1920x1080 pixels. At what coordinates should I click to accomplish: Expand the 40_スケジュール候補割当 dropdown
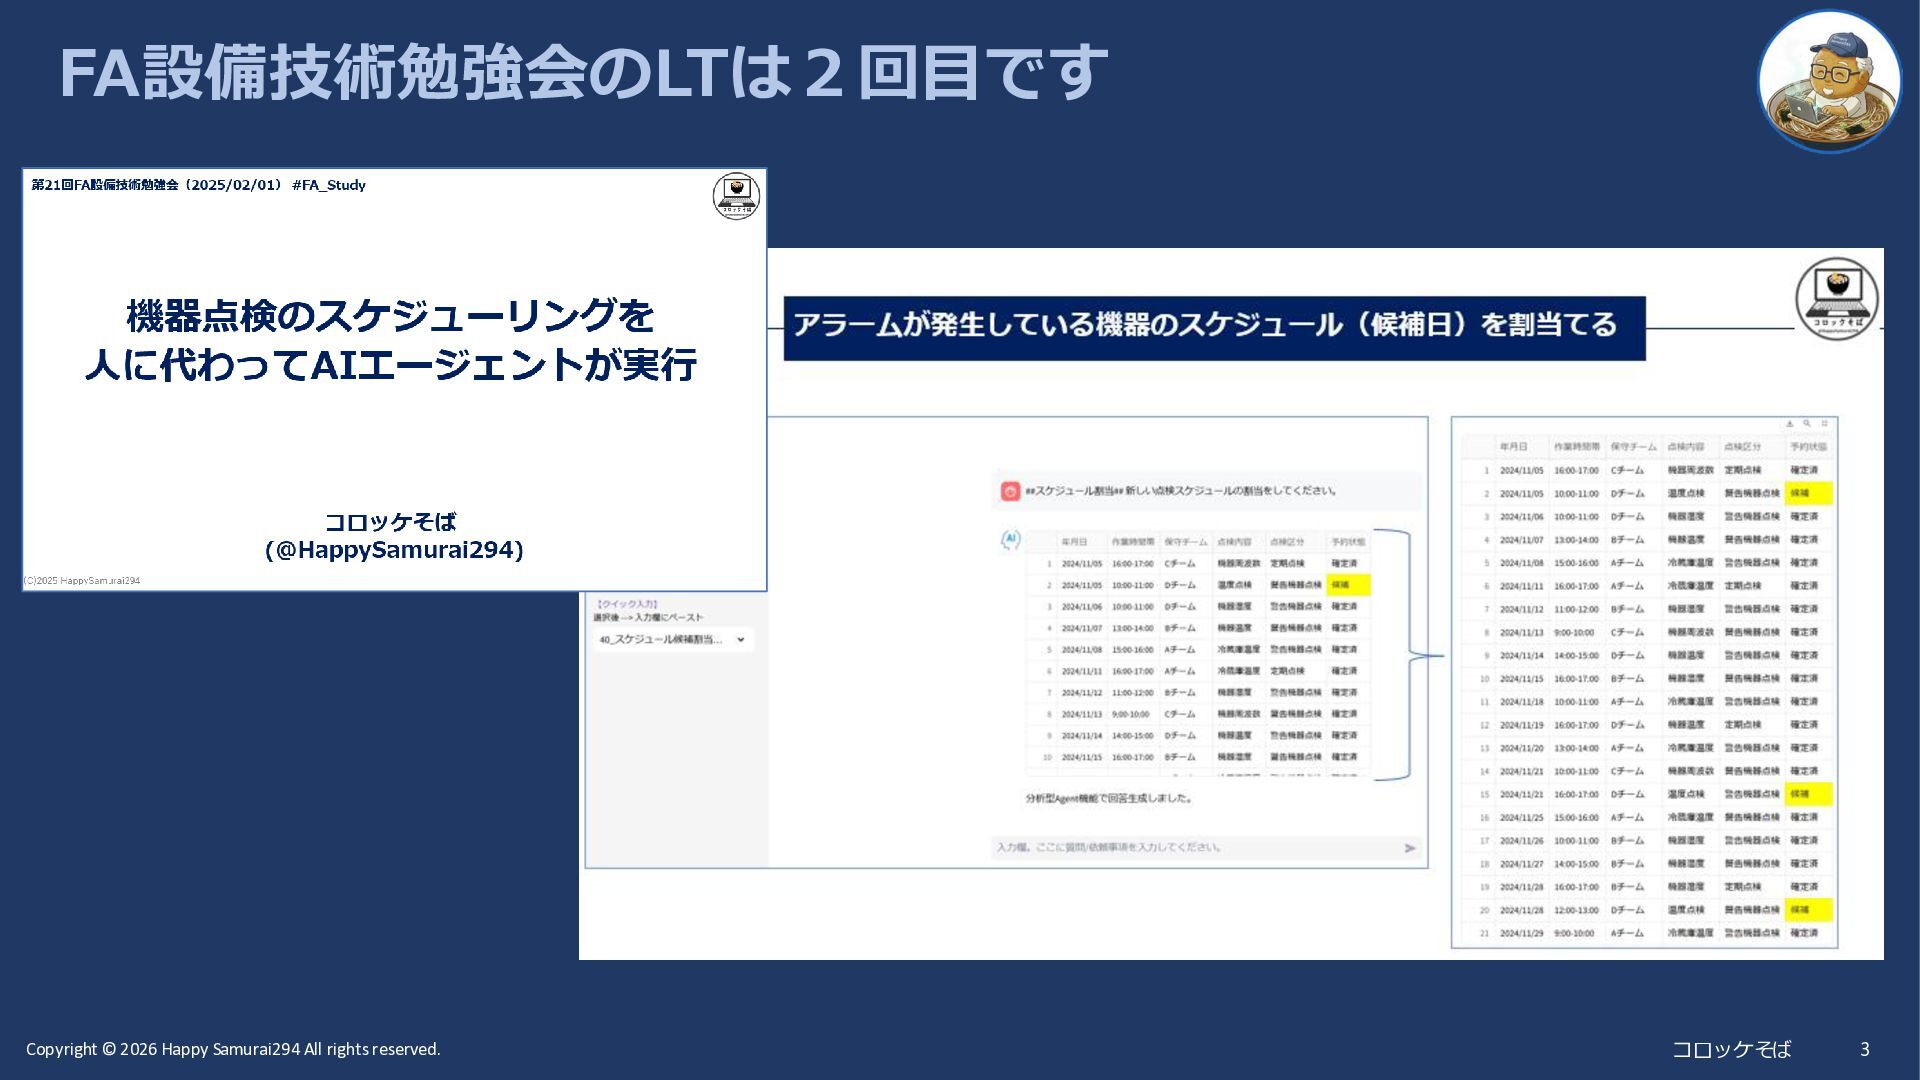pos(741,640)
